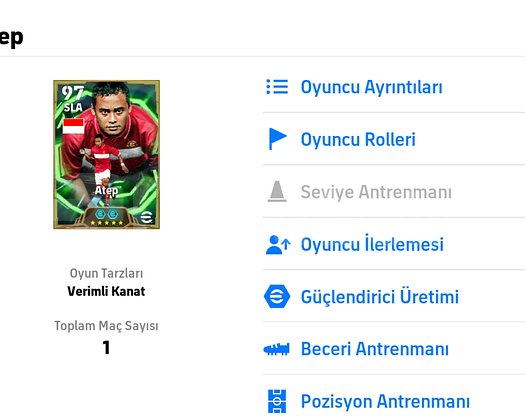Screen dimensions: 525x420
Task: Click the Toplam Maç Sayısı label
Action: pos(106,326)
